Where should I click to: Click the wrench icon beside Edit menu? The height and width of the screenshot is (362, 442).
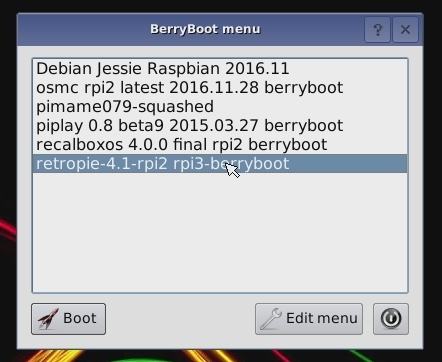pyautogui.click(x=271, y=319)
